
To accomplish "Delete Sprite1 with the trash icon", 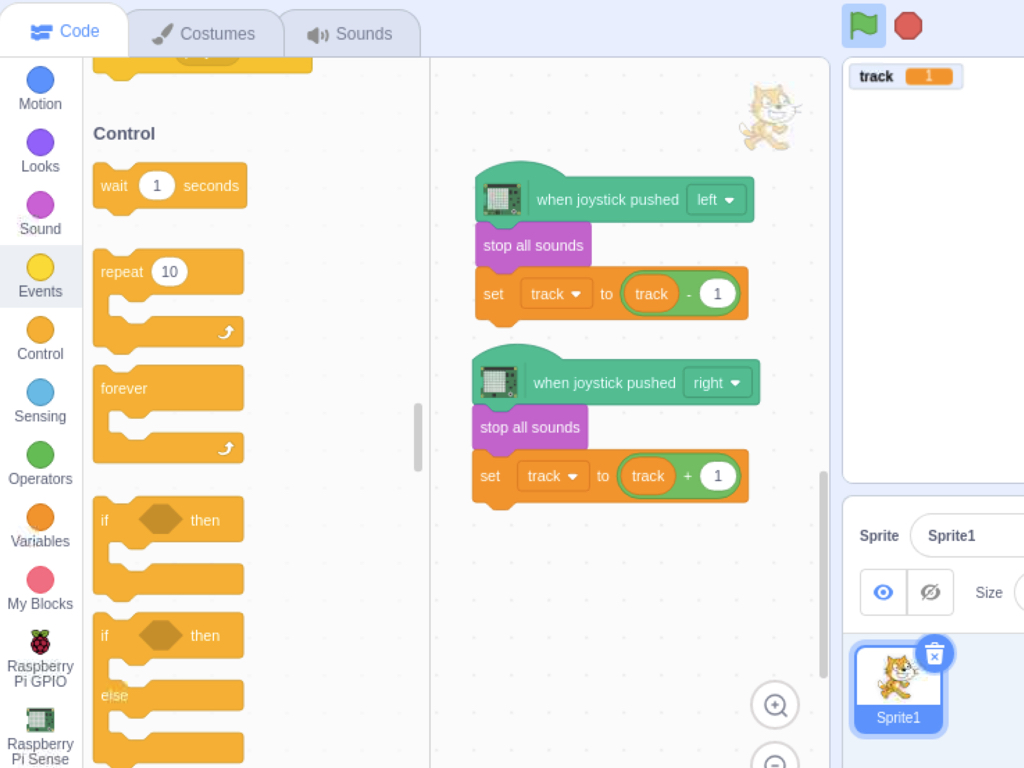I will [x=935, y=654].
